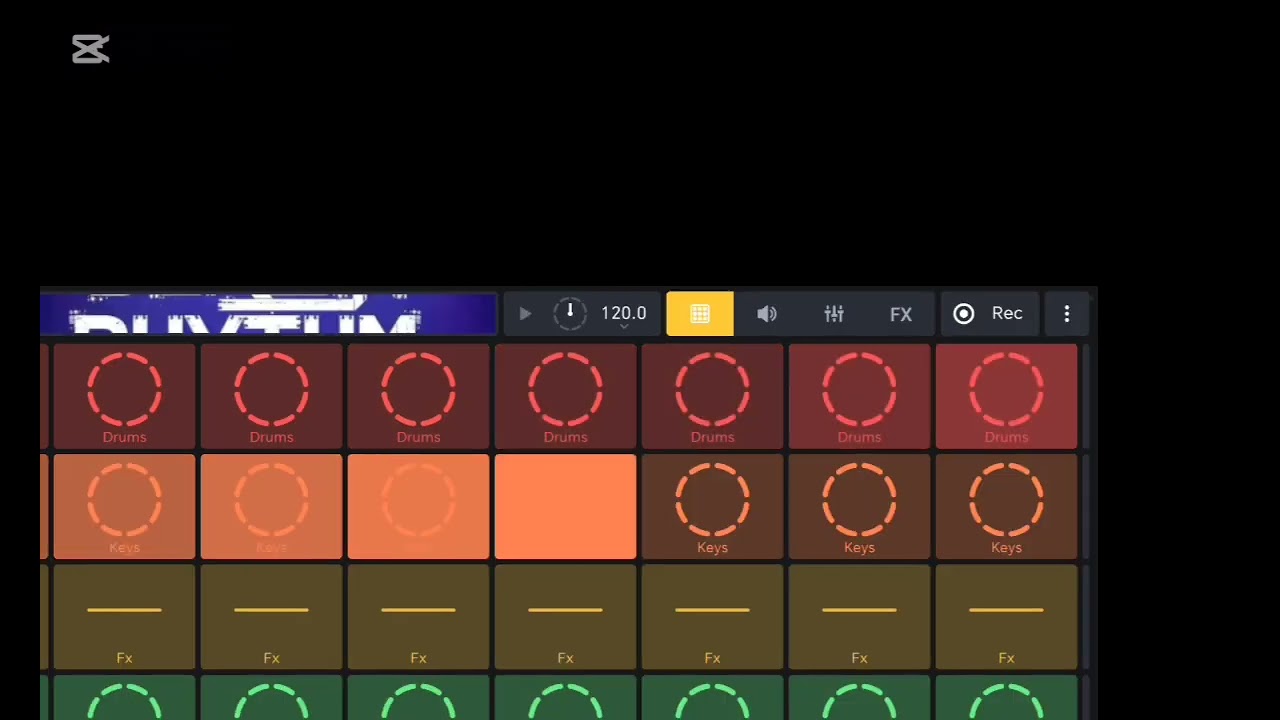1280x720 pixels.
Task: Click the speaker volume icon
Action: coord(767,314)
